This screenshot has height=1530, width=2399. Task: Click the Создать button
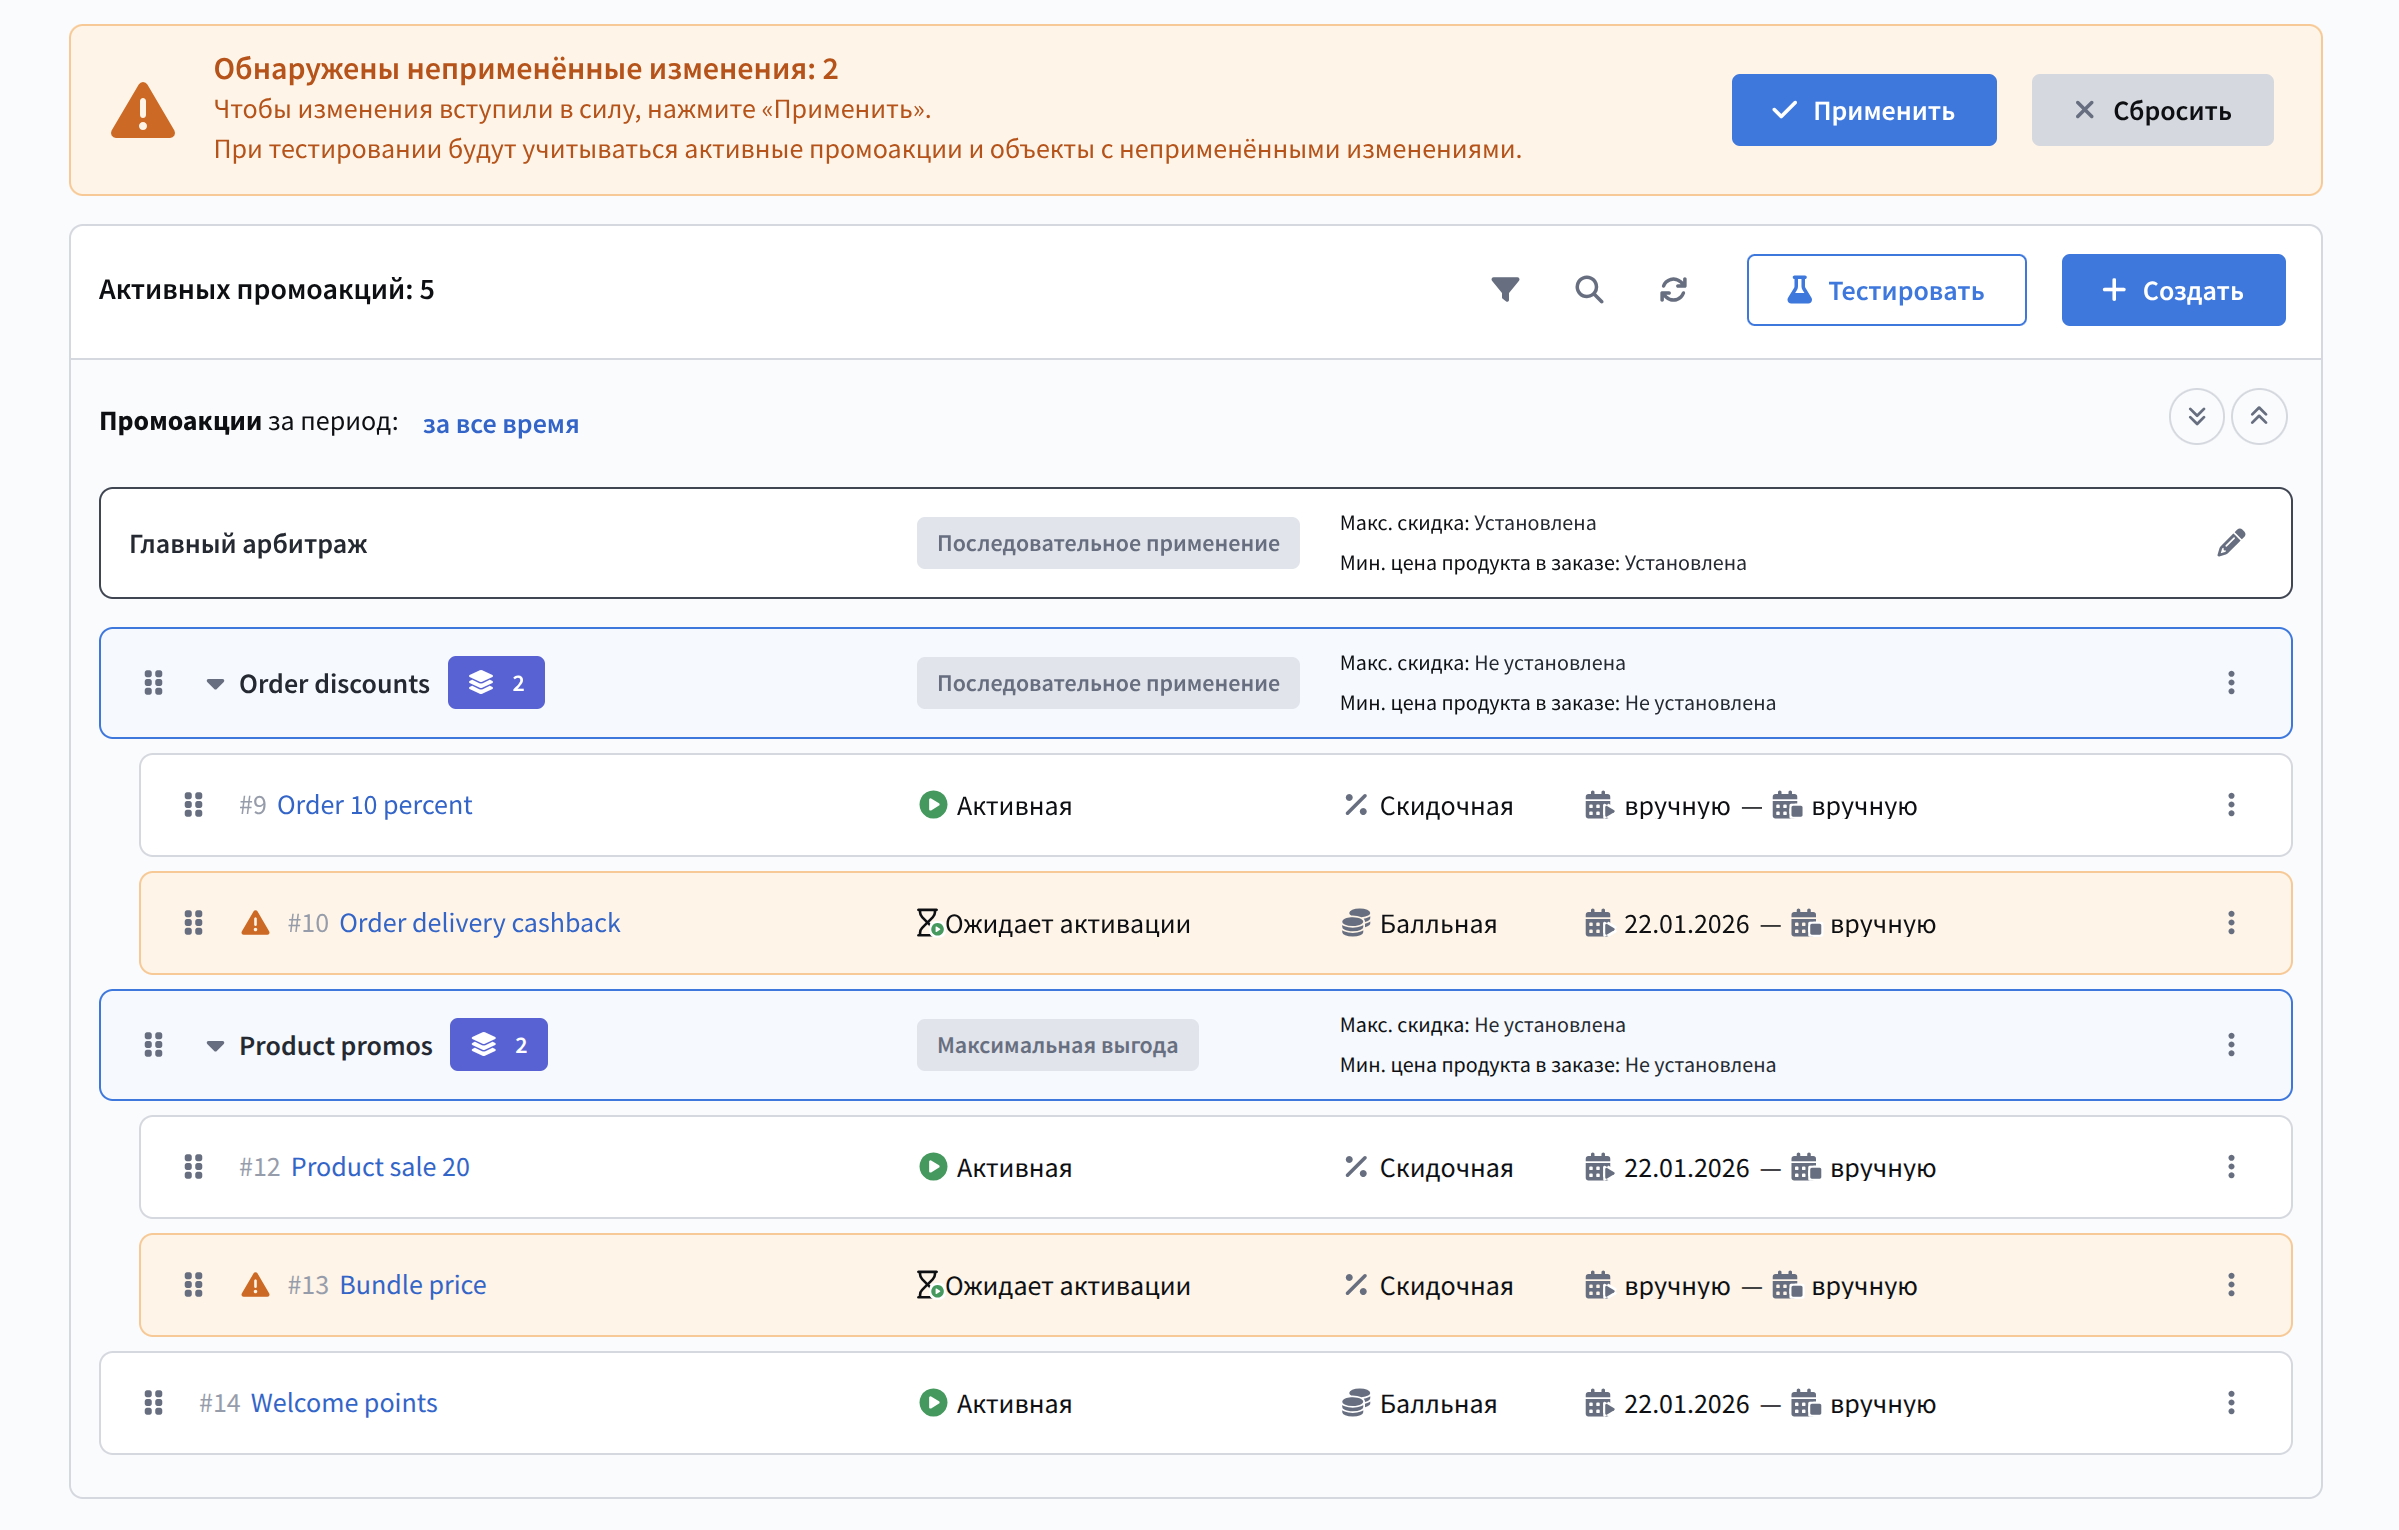tap(2173, 290)
